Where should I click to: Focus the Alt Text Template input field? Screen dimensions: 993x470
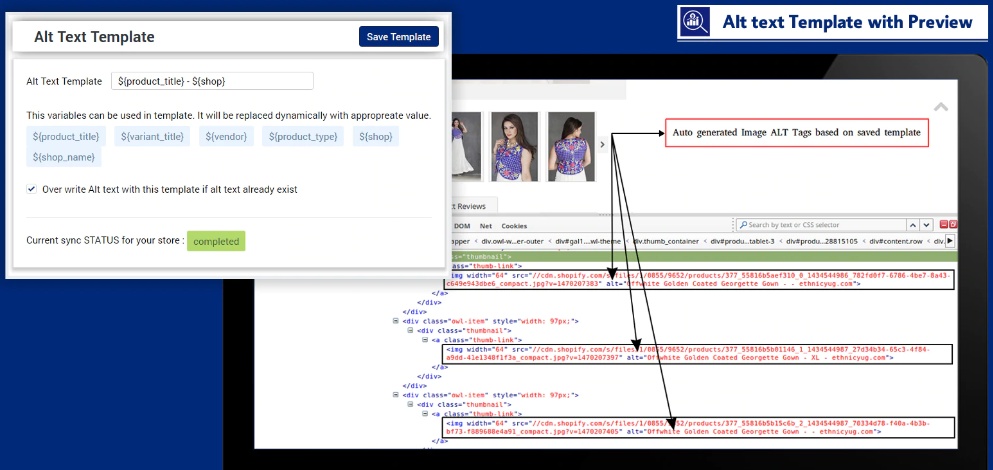click(x=212, y=81)
